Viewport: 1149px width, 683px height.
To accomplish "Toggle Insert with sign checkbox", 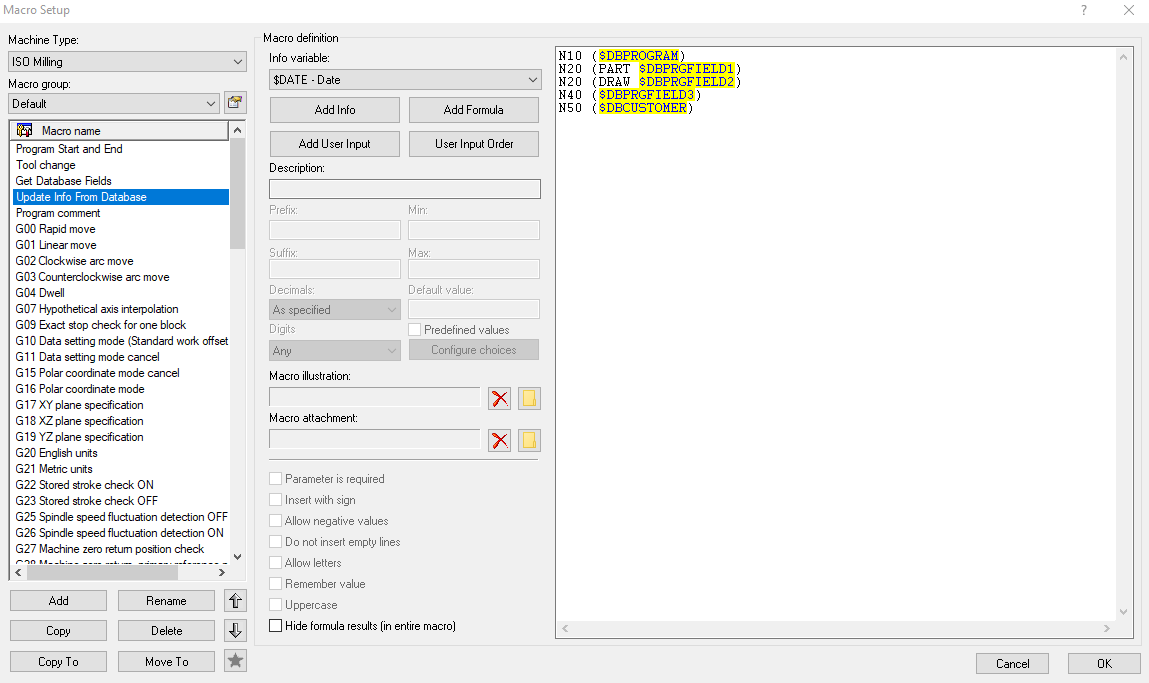I will click(276, 500).
